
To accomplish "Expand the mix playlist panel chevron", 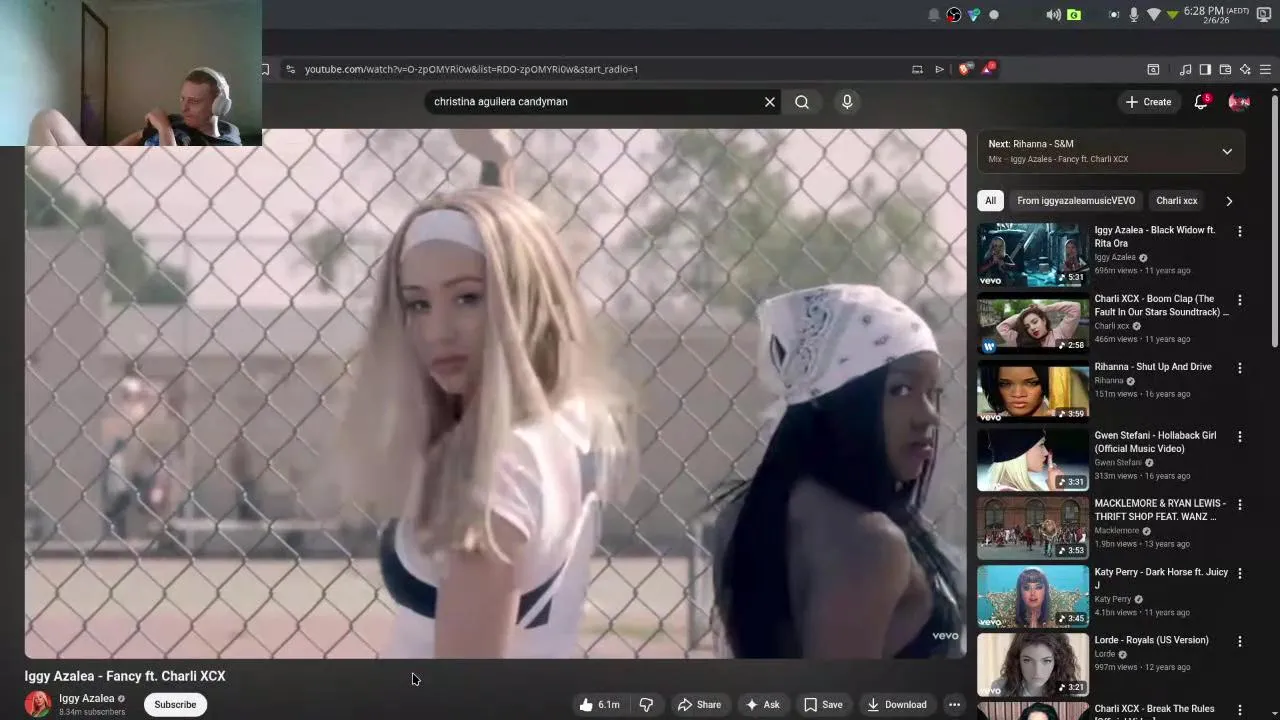I will (x=1227, y=152).
